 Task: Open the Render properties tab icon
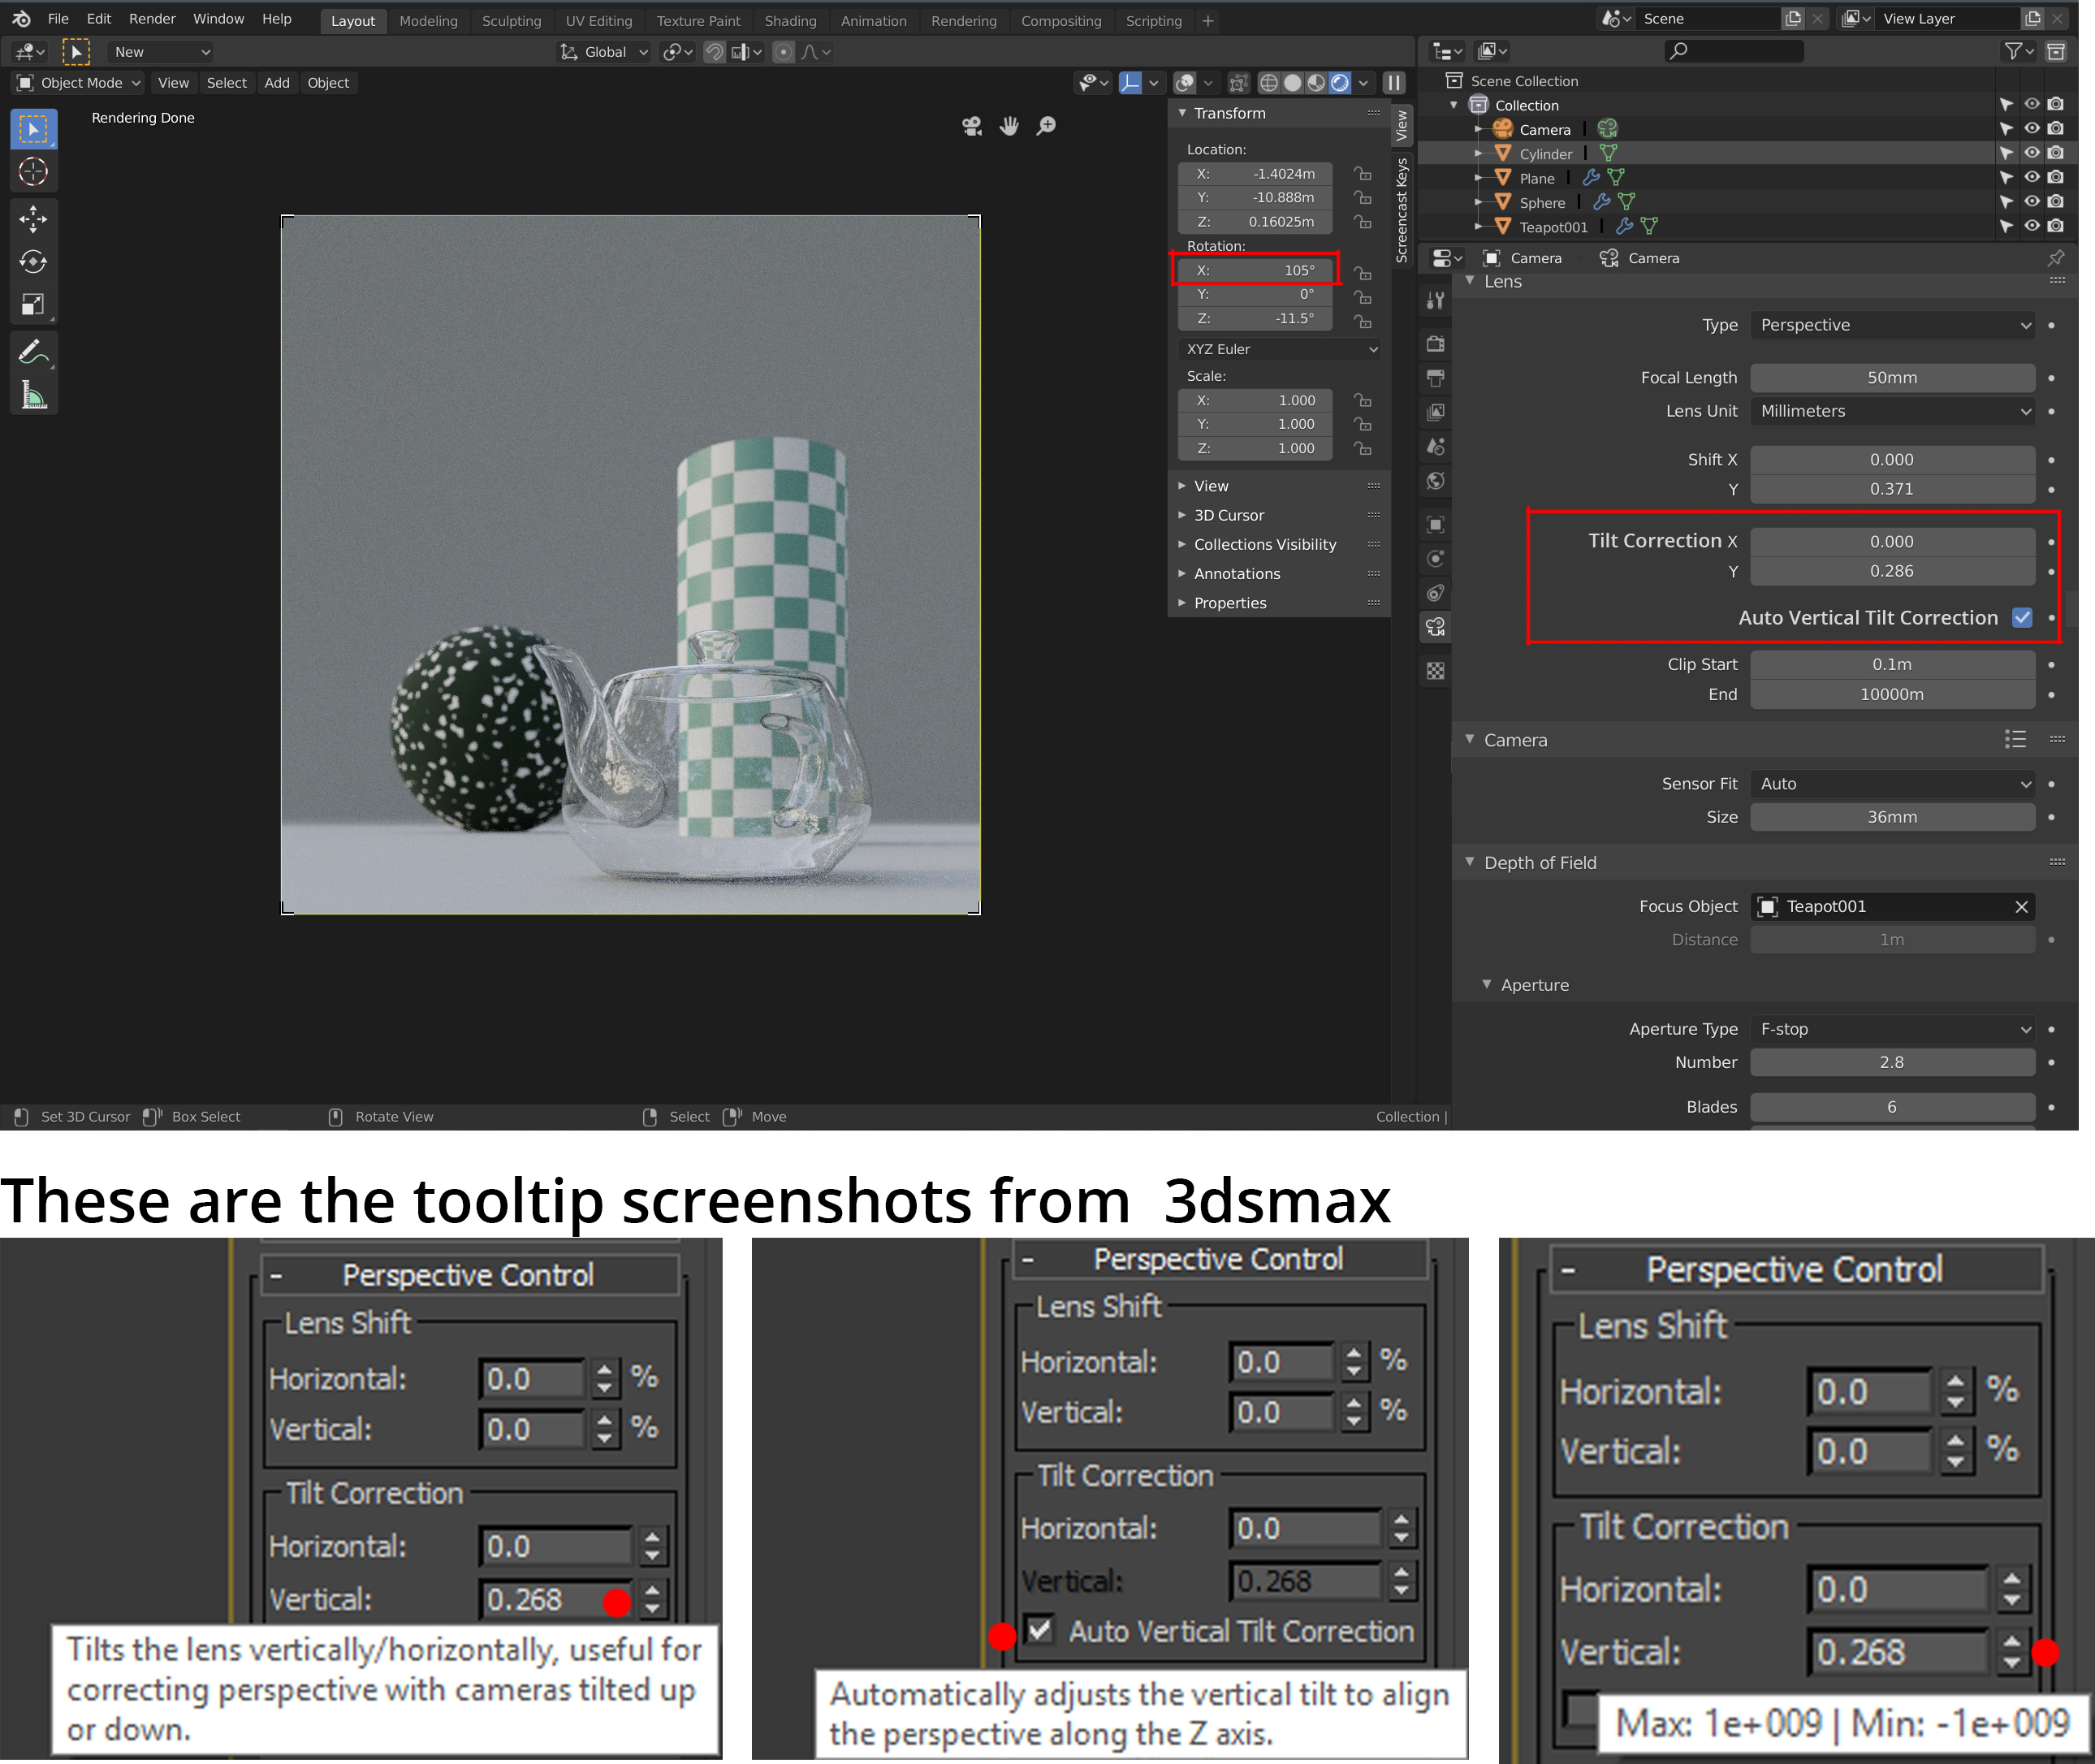click(1436, 344)
